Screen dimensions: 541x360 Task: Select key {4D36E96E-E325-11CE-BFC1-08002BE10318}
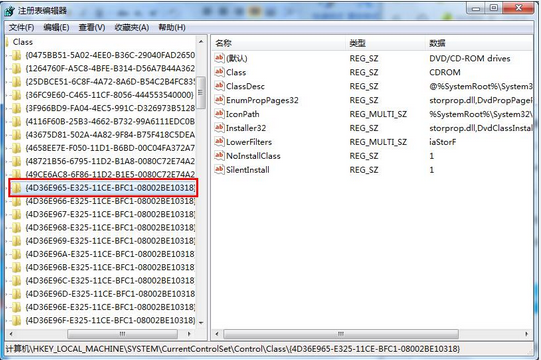[110, 307]
